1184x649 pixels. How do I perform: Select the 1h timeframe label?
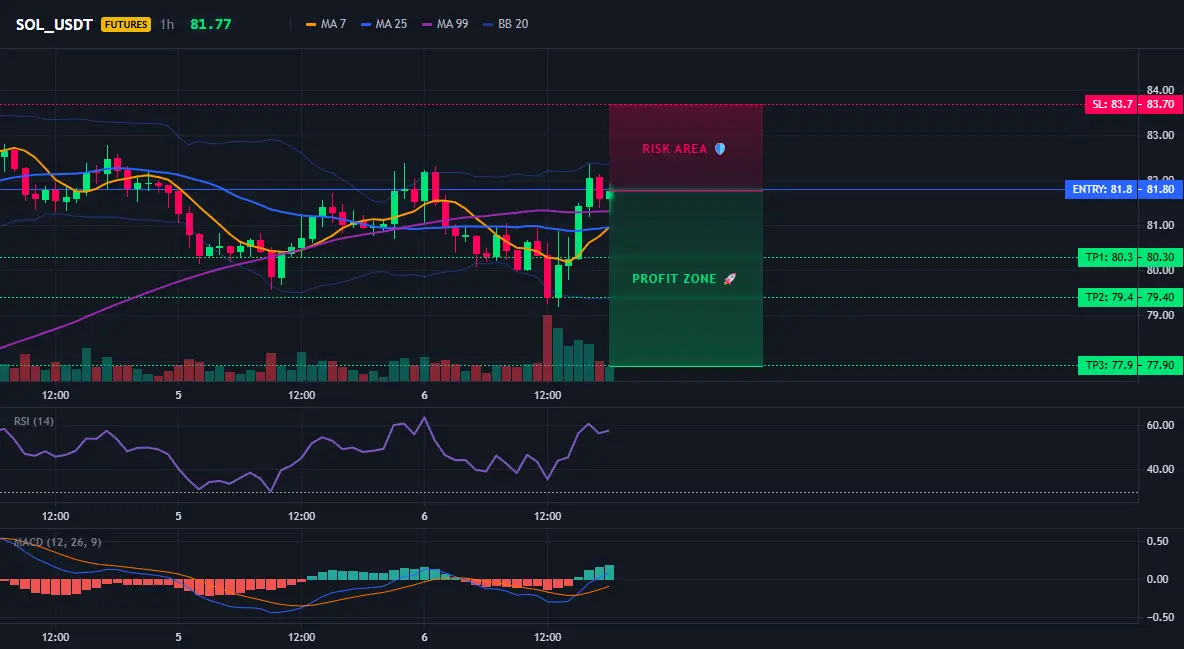167,24
